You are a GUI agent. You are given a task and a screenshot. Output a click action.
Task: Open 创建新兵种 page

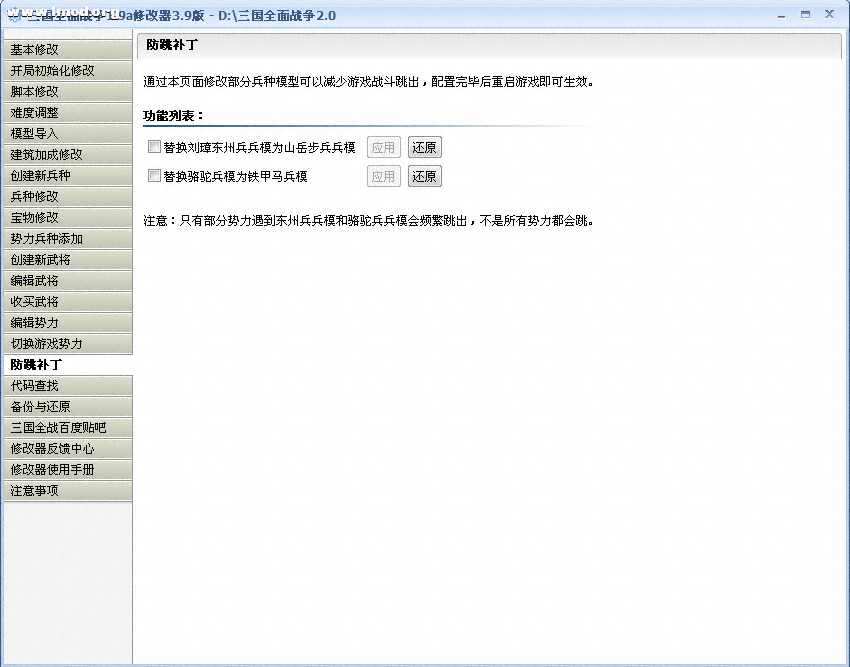pyautogui.click(x=67, y=175)
